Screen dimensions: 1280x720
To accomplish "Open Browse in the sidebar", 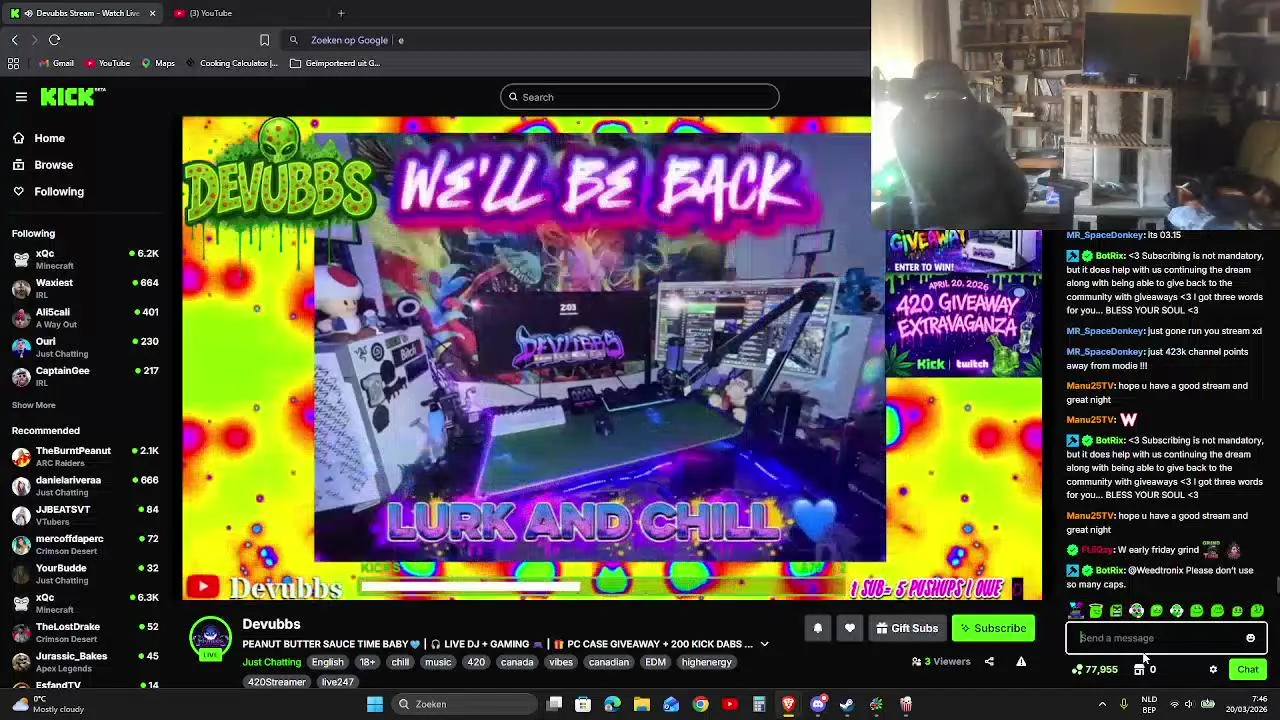I will 42,165.
